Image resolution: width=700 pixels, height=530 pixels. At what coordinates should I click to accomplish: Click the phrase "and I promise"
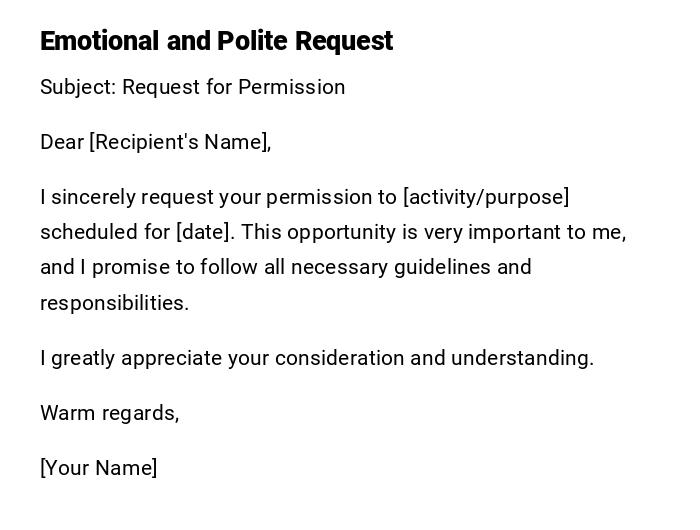click(100, 267)
